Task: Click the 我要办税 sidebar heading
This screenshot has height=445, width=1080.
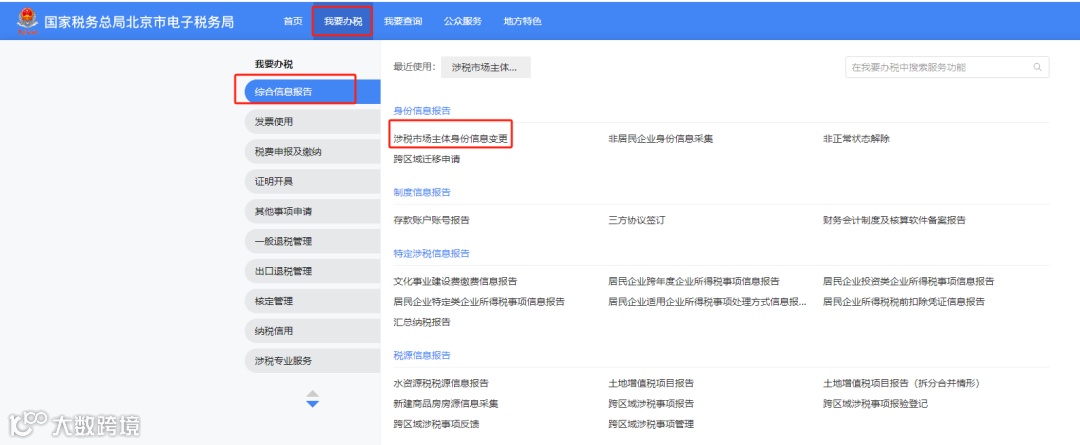Action: pyautogui.click(x=274, y=64)
